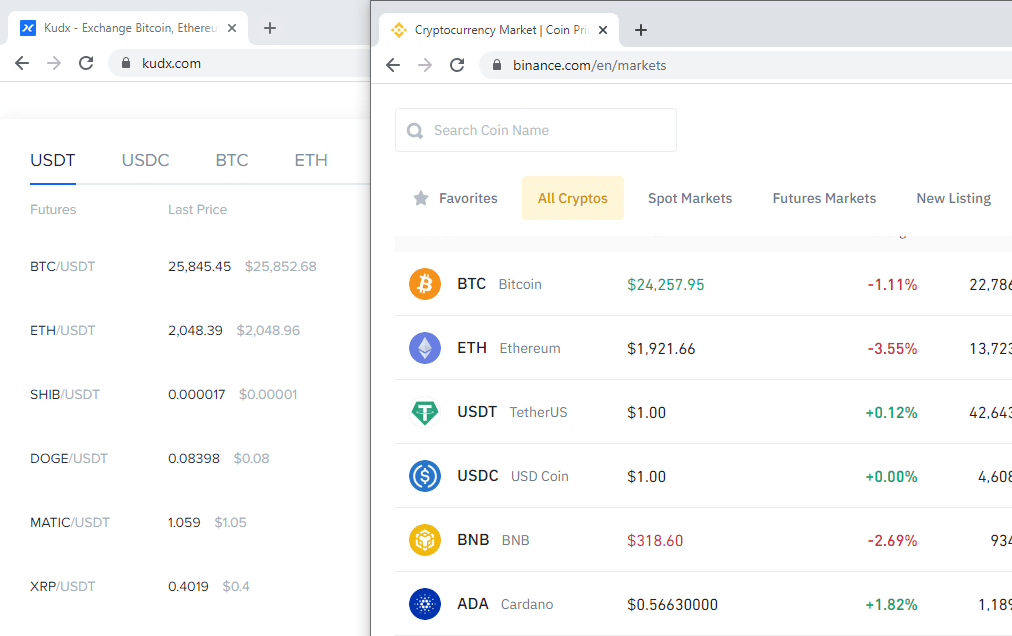Select the All Cryptos filter

572,198
